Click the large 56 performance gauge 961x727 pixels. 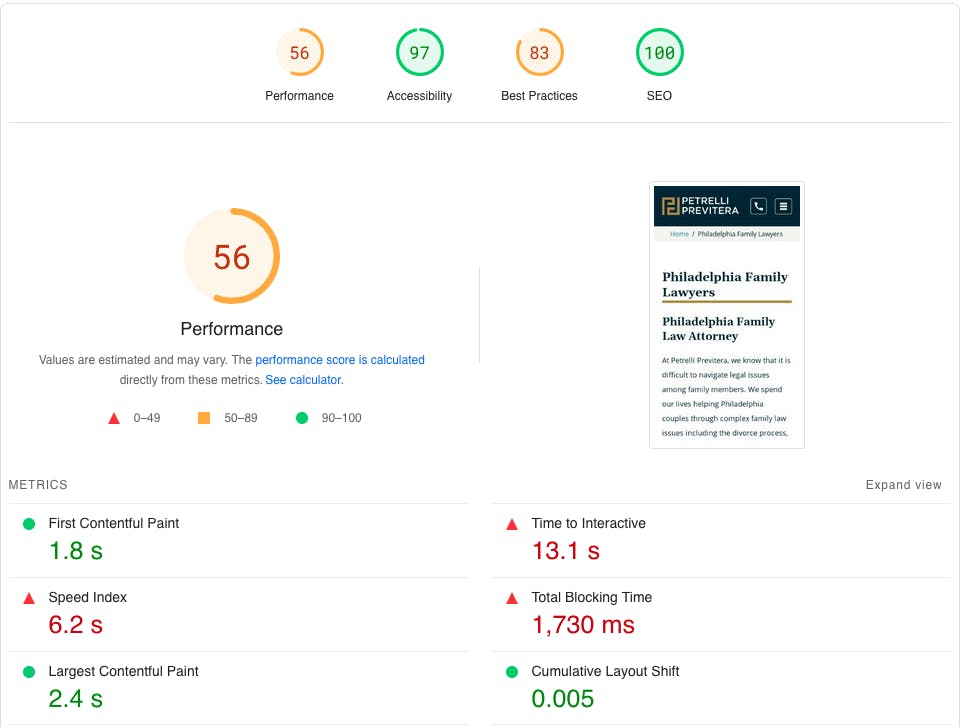pos(232,256)
